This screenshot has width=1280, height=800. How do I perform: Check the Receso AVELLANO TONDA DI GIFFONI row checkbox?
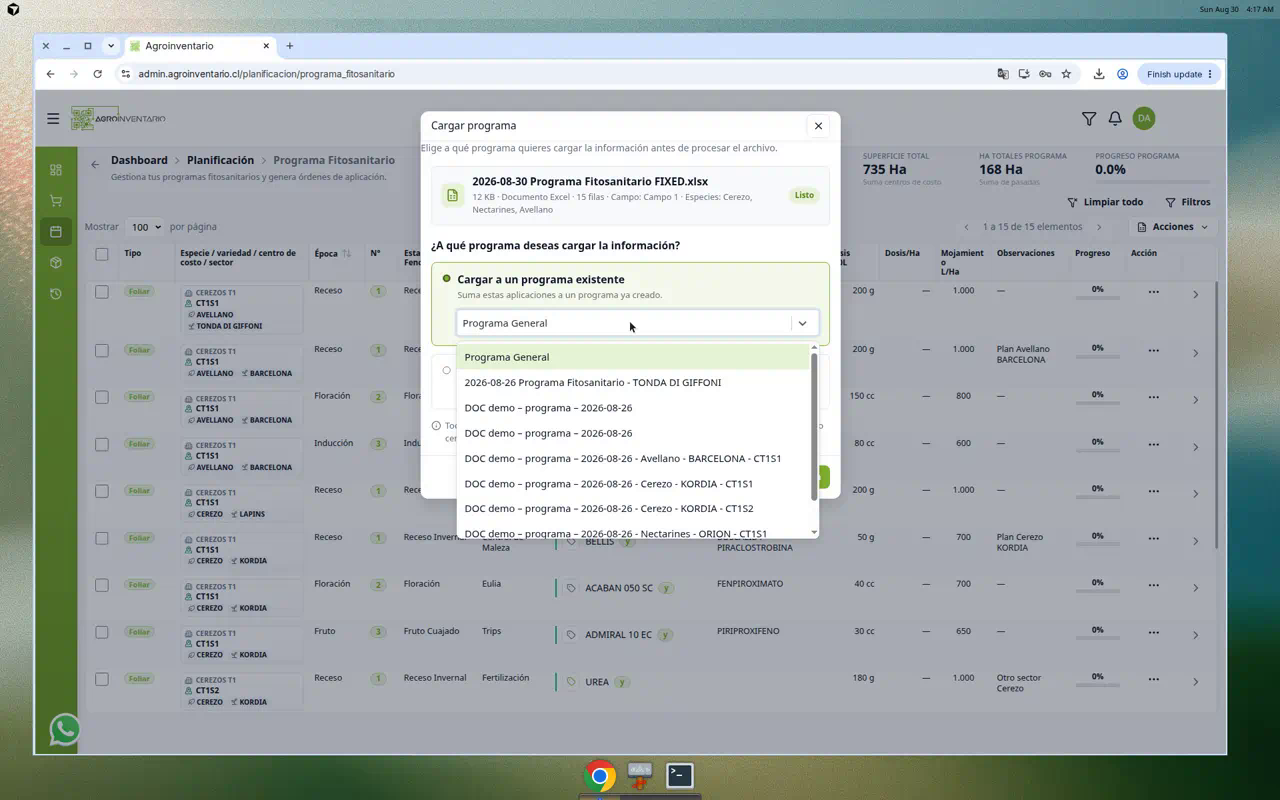coord(102,292)
